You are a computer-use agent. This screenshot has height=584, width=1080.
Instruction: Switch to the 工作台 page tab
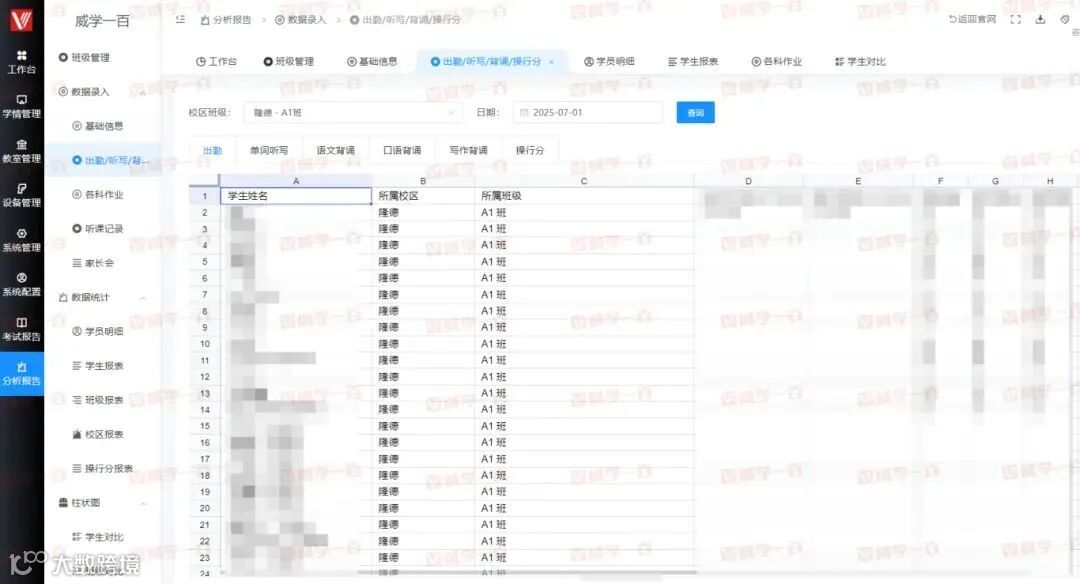[x=216, y=61]
